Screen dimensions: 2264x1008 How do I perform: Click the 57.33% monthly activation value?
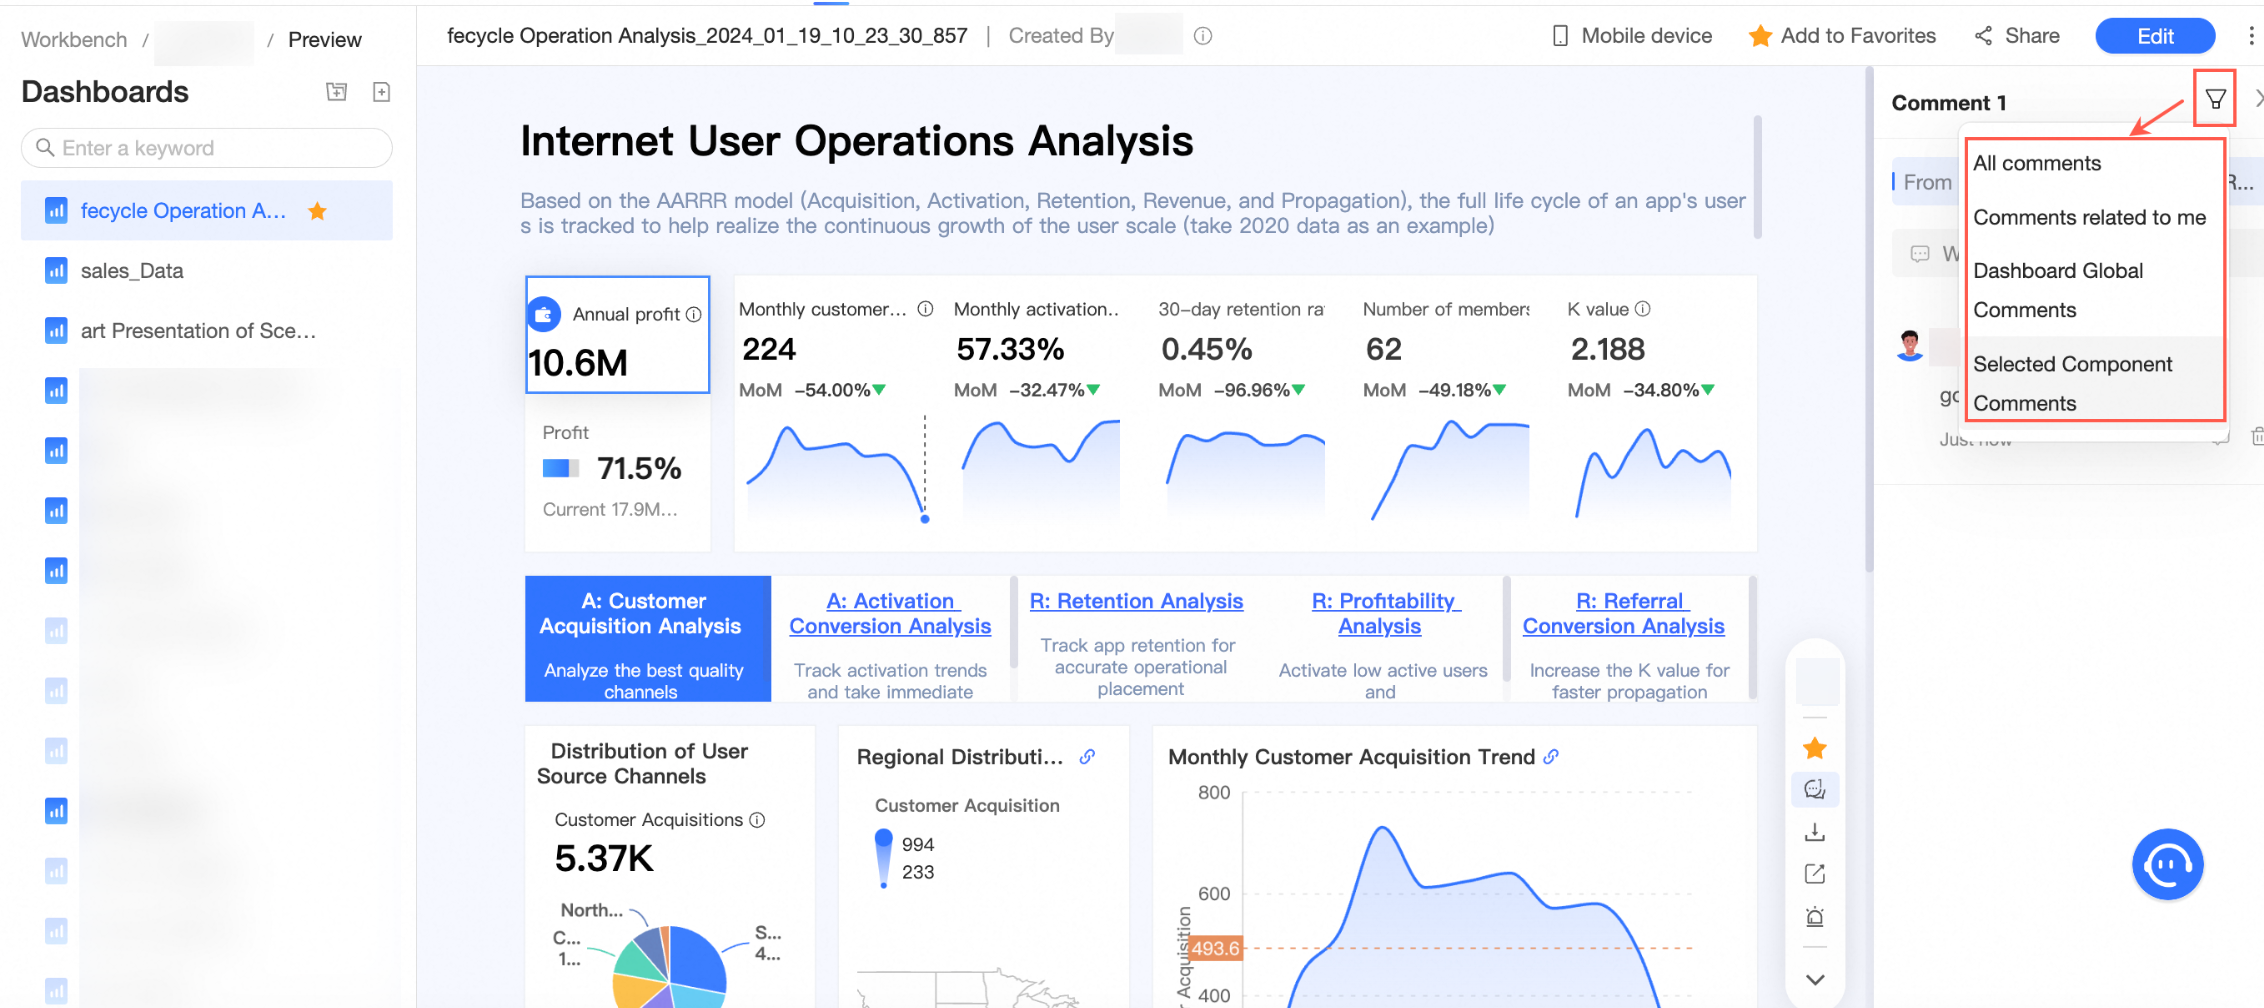click(1010, 349)
